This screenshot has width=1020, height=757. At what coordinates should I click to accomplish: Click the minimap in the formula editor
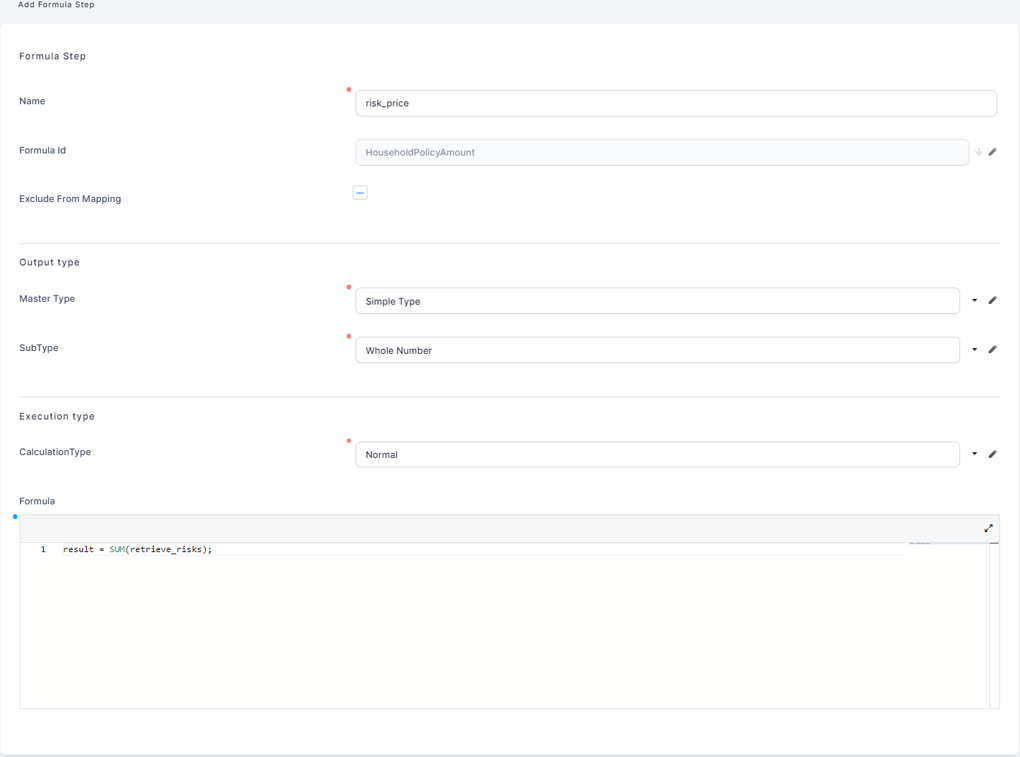click(920, 544)
